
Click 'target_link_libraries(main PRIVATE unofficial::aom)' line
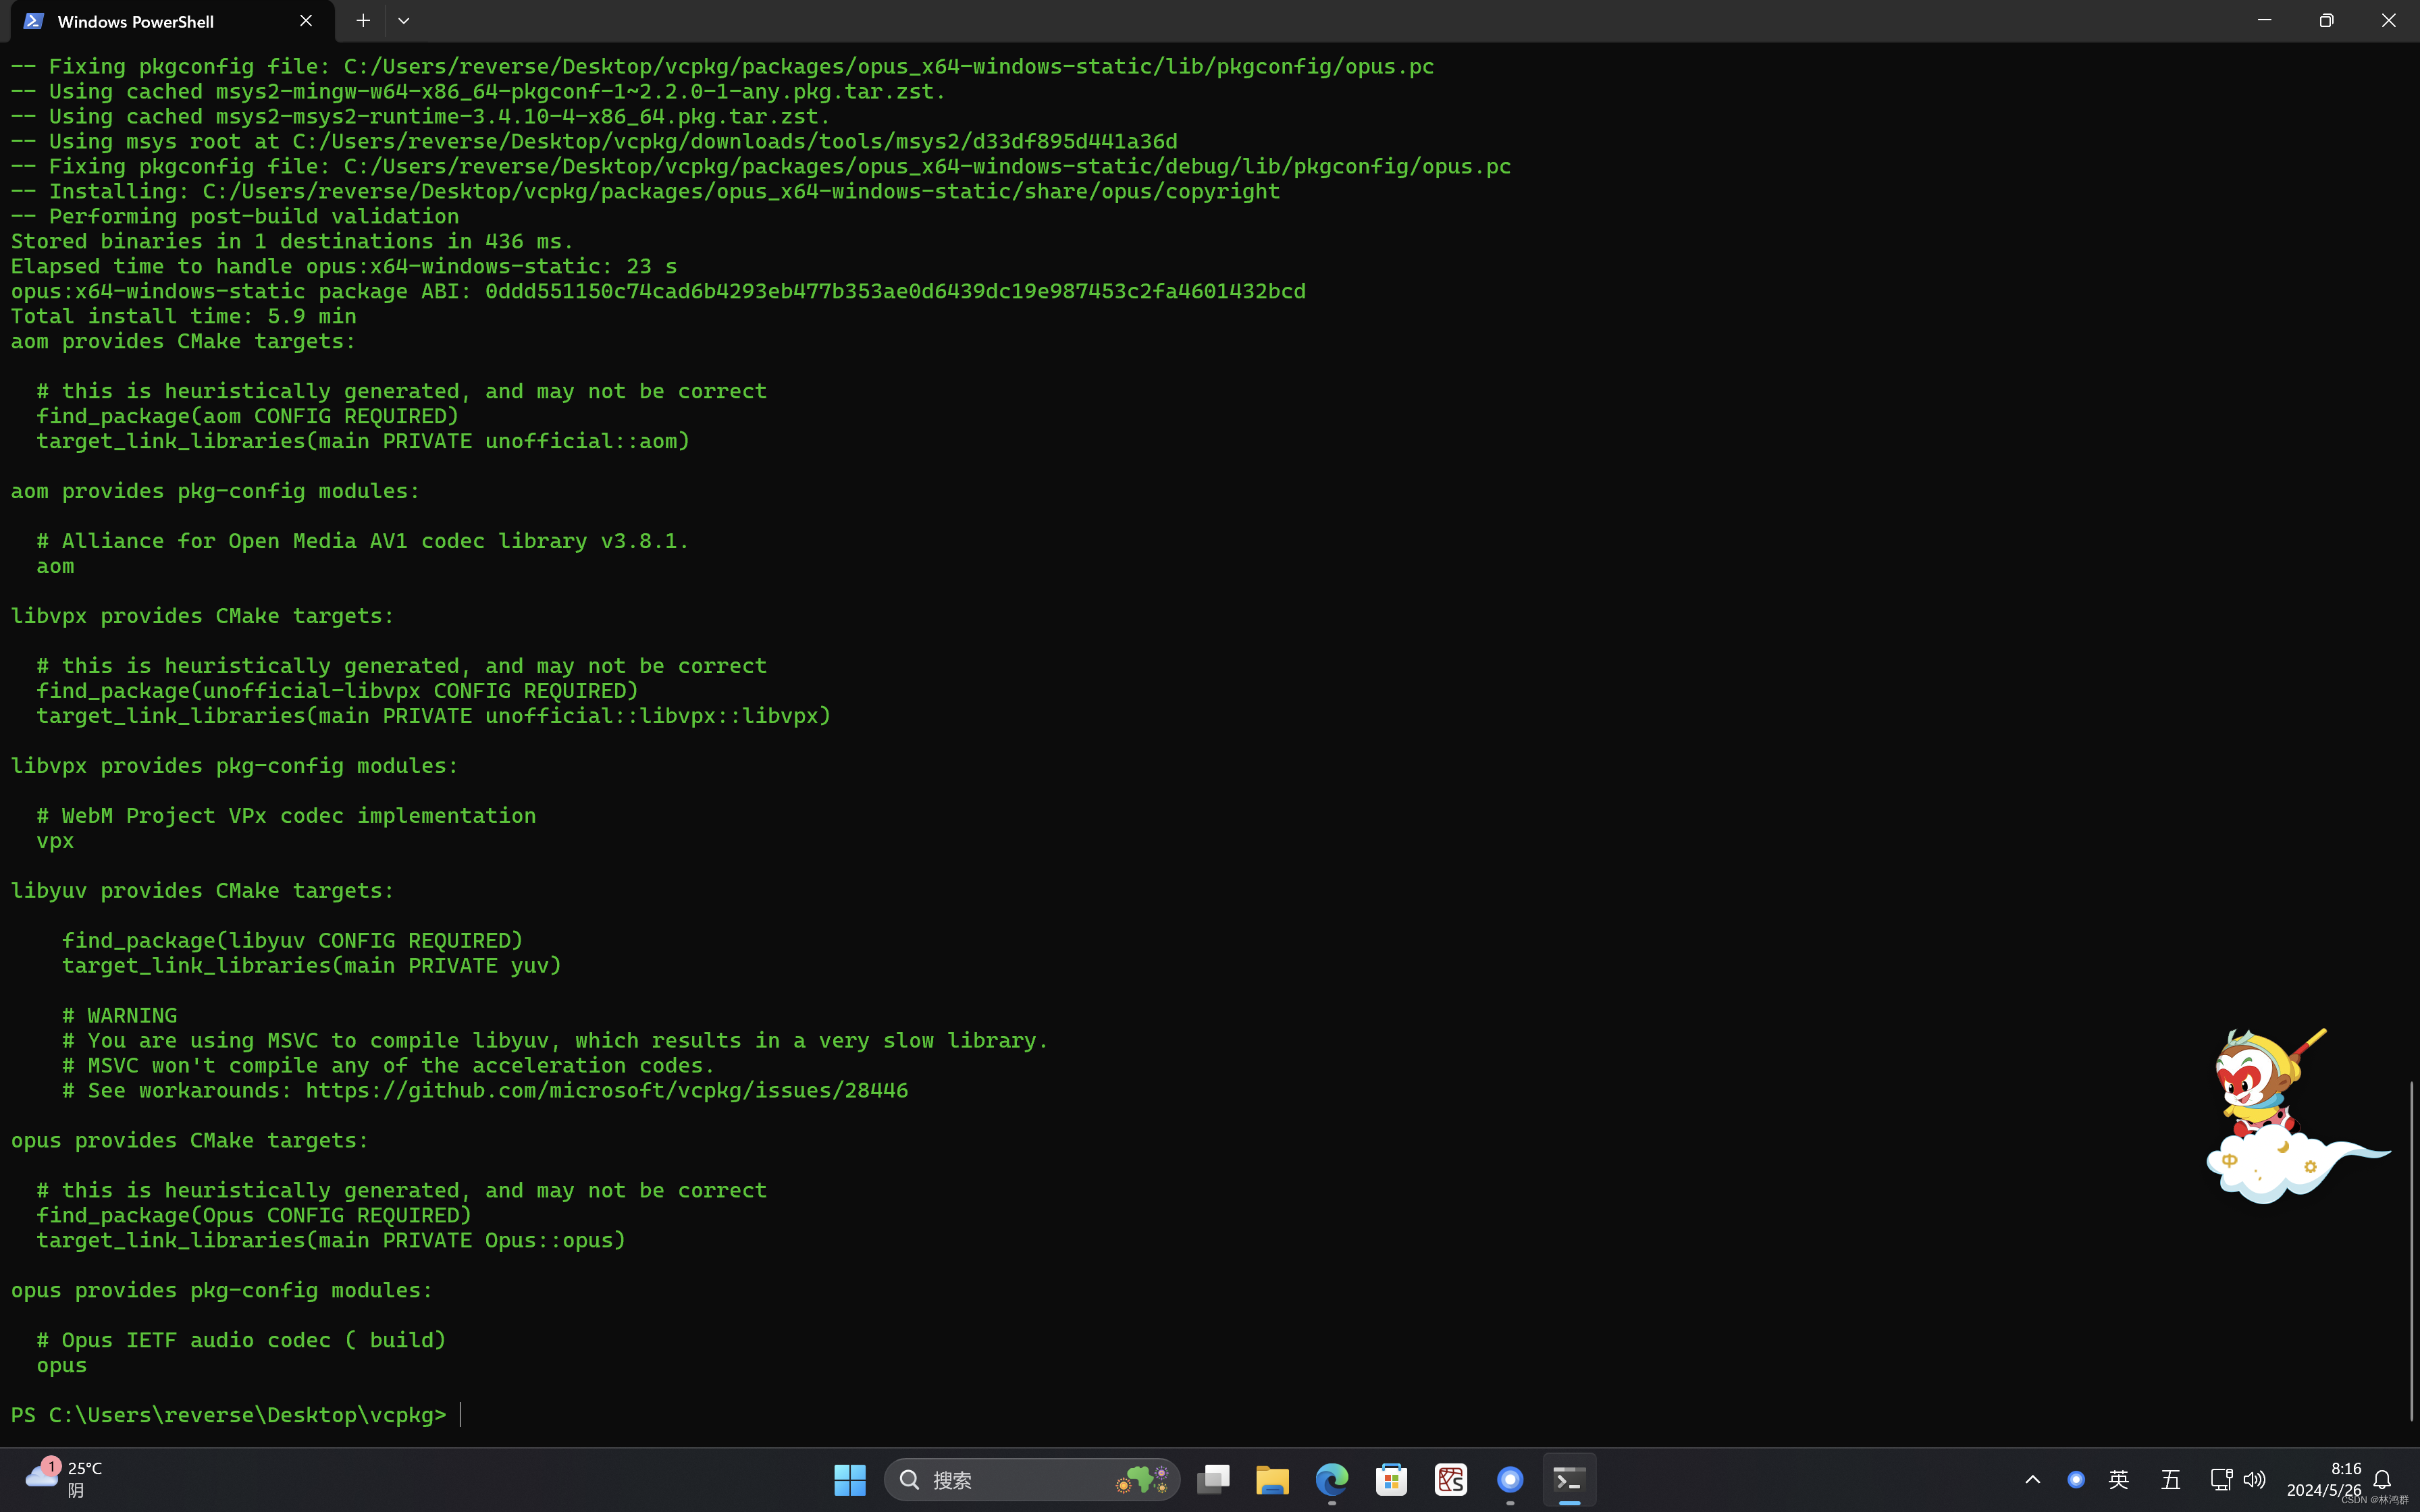[x=363, y=441]
